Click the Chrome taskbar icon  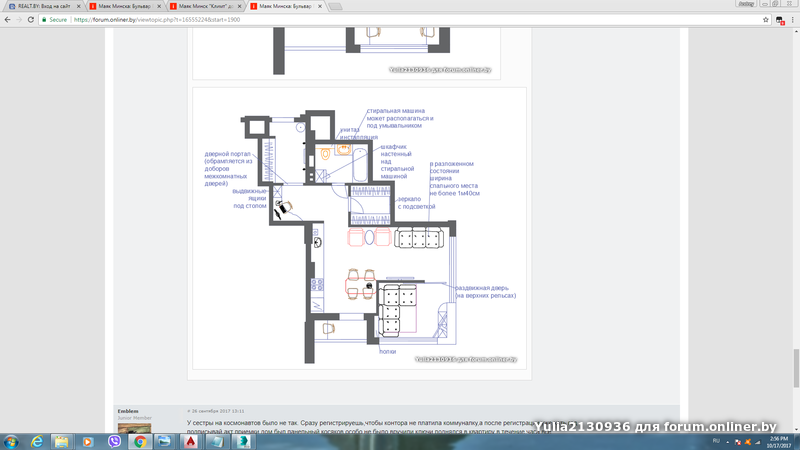click(x=140, y=442)
